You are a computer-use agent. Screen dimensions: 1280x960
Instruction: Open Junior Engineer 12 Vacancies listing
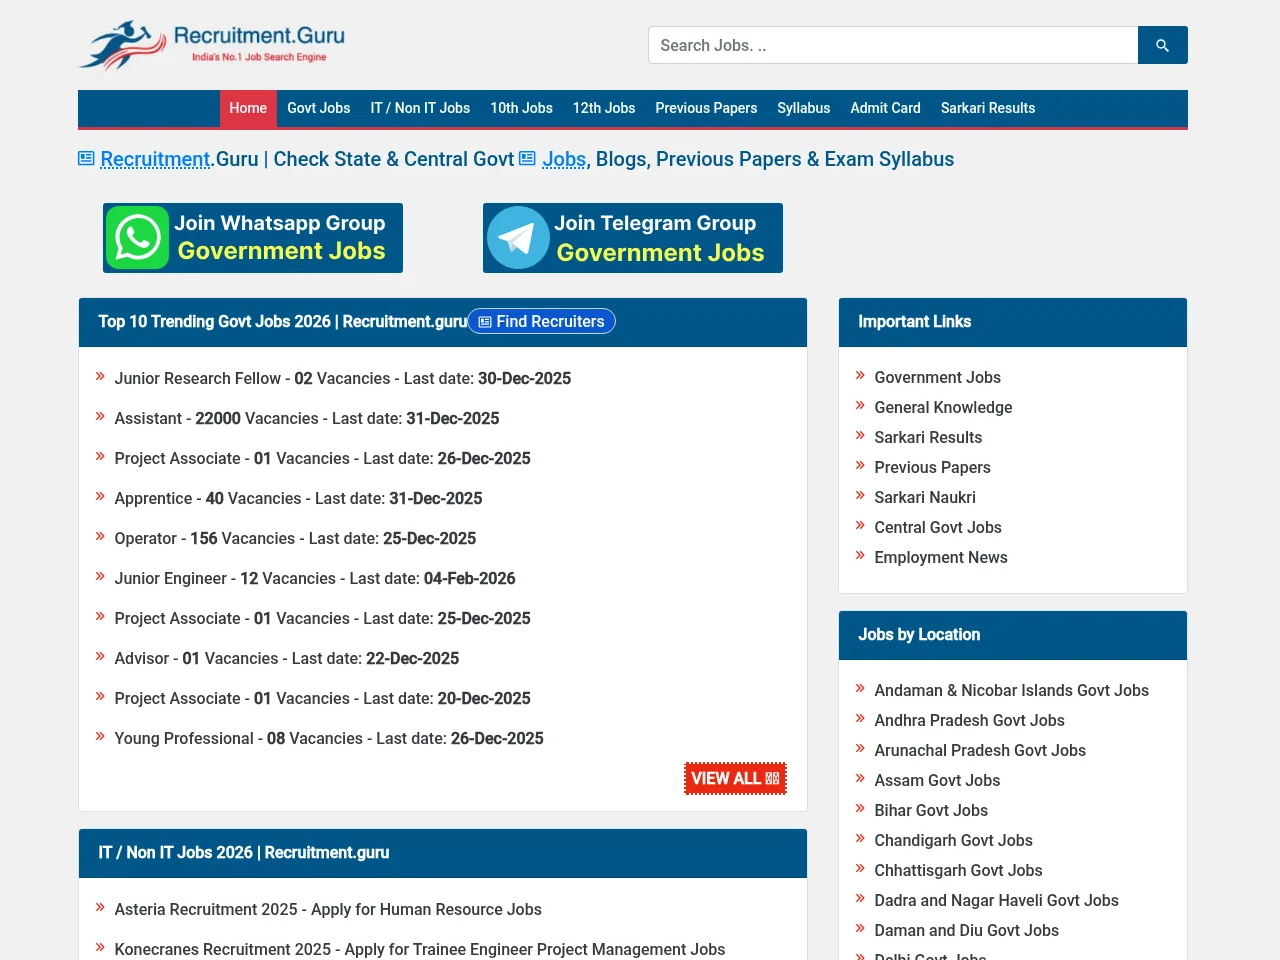click(x=315, y=578)
